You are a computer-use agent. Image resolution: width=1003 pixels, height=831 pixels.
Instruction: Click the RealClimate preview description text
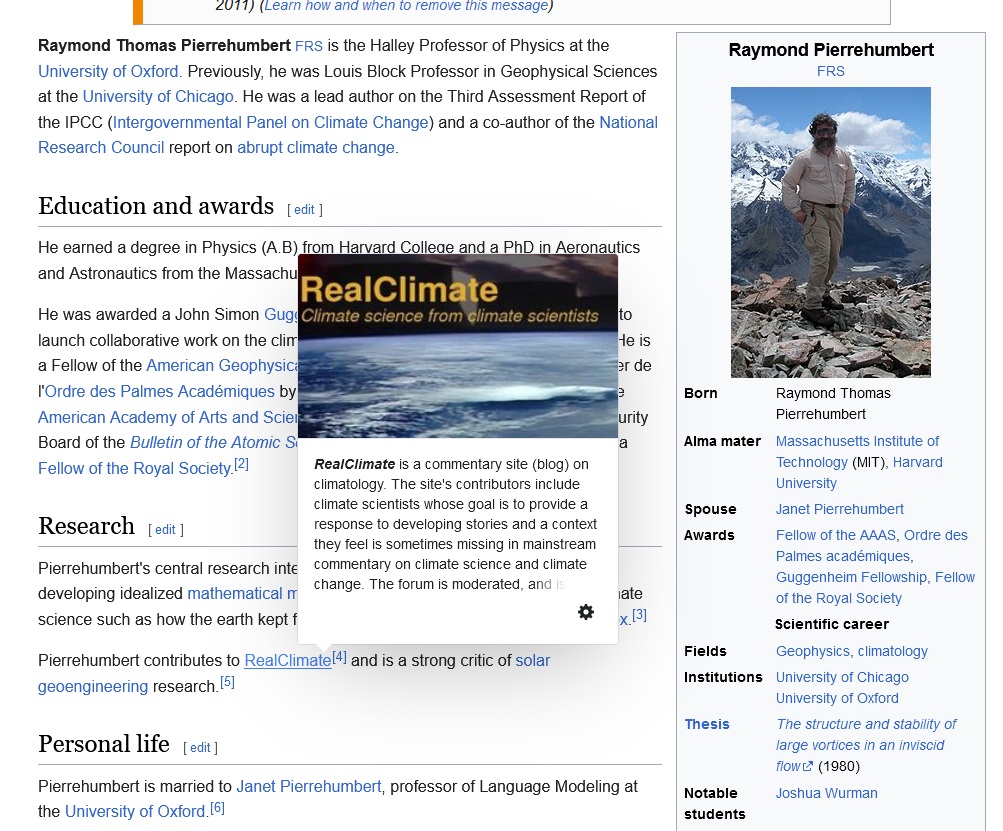[455, 524]
